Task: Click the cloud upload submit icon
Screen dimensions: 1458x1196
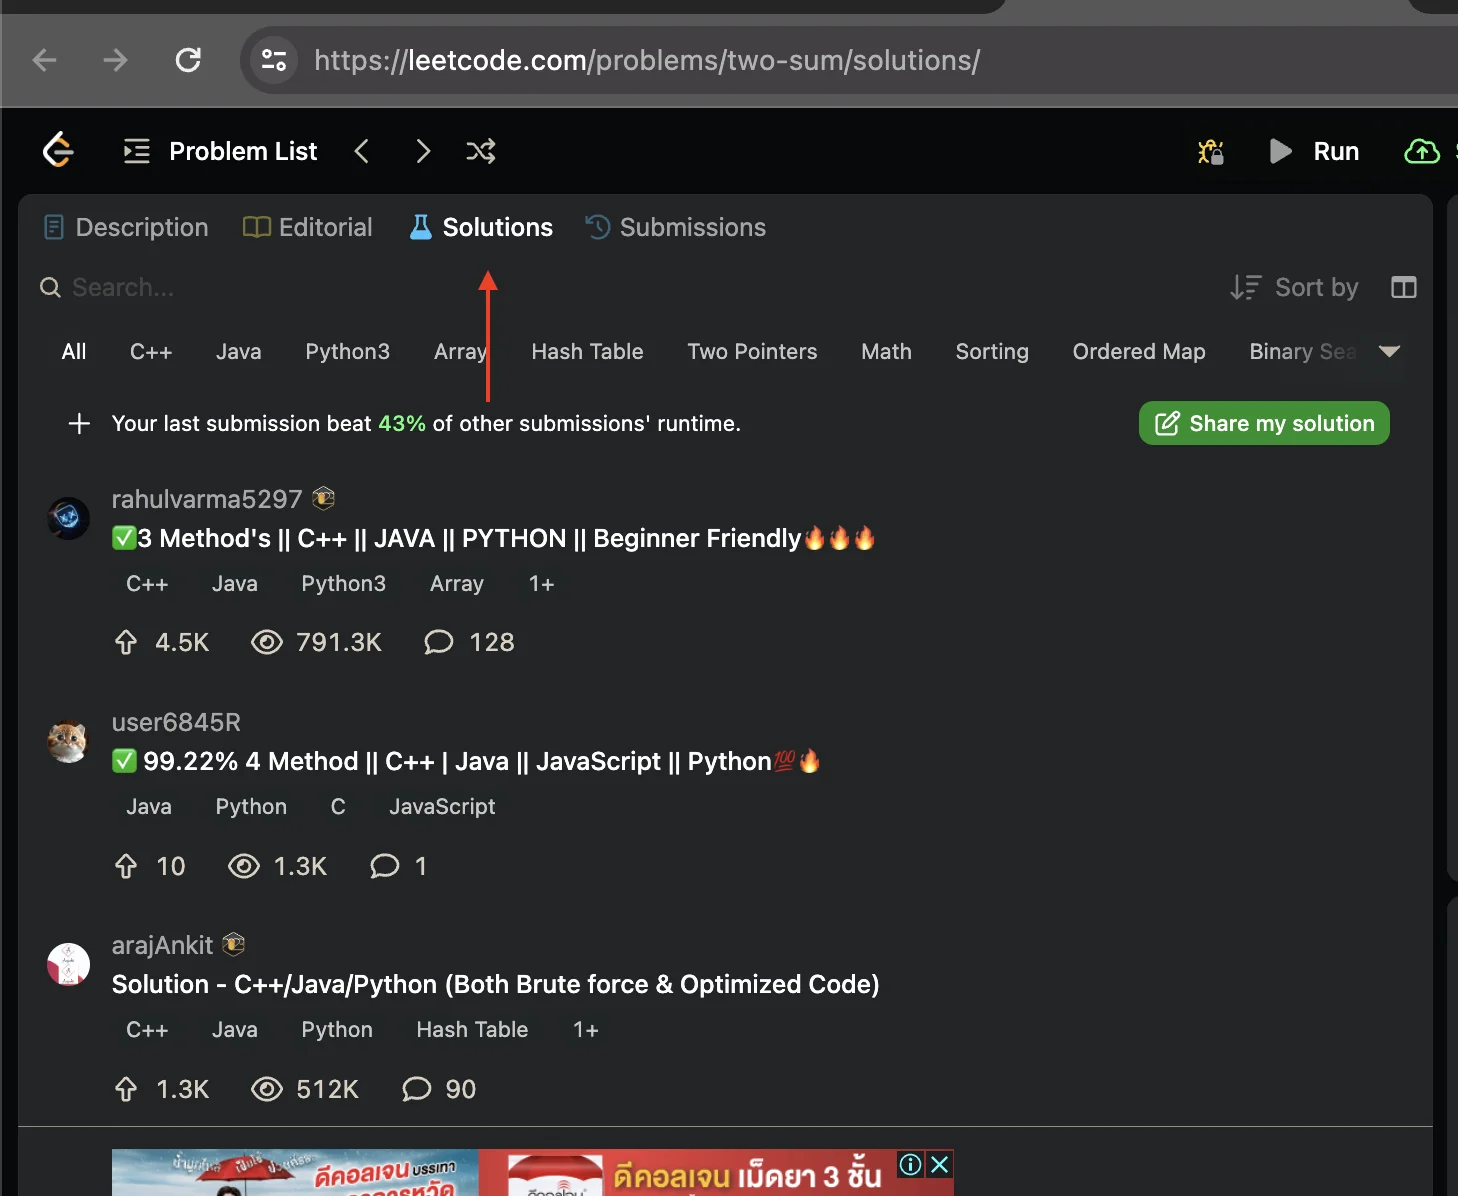Action: point(1422,151)
